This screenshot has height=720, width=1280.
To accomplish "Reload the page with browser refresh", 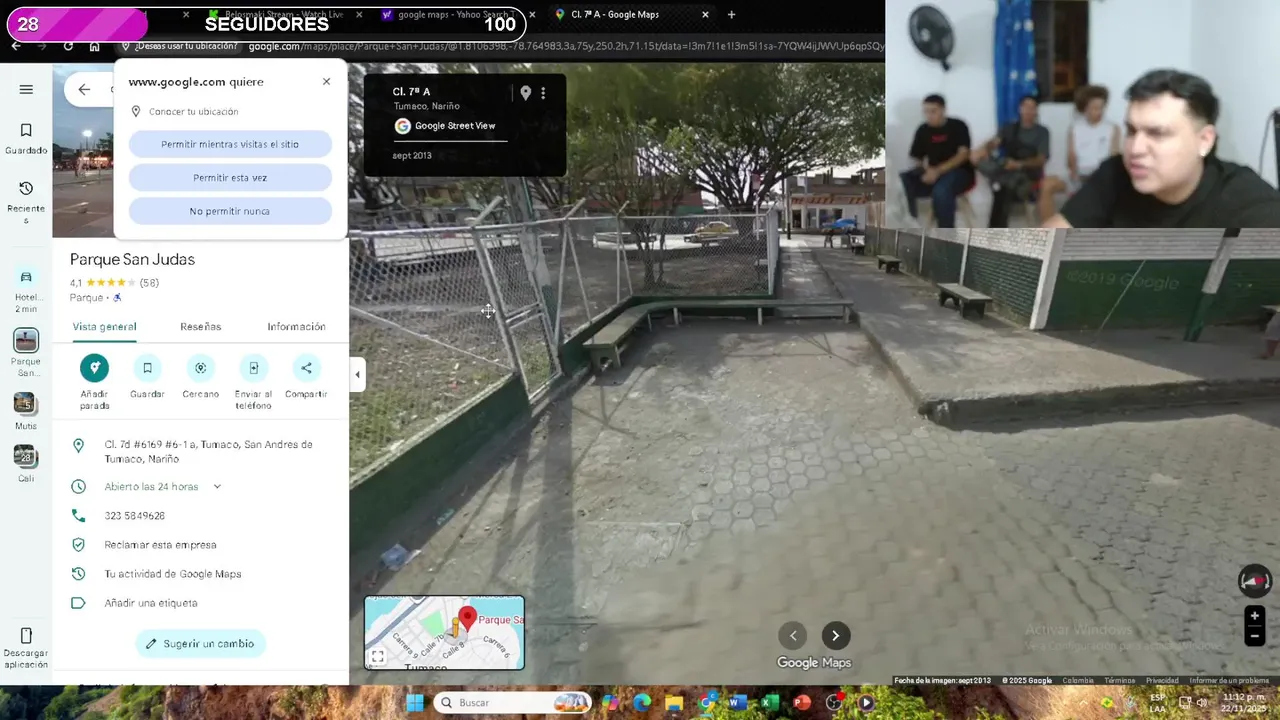I will (x=68, y=46).
